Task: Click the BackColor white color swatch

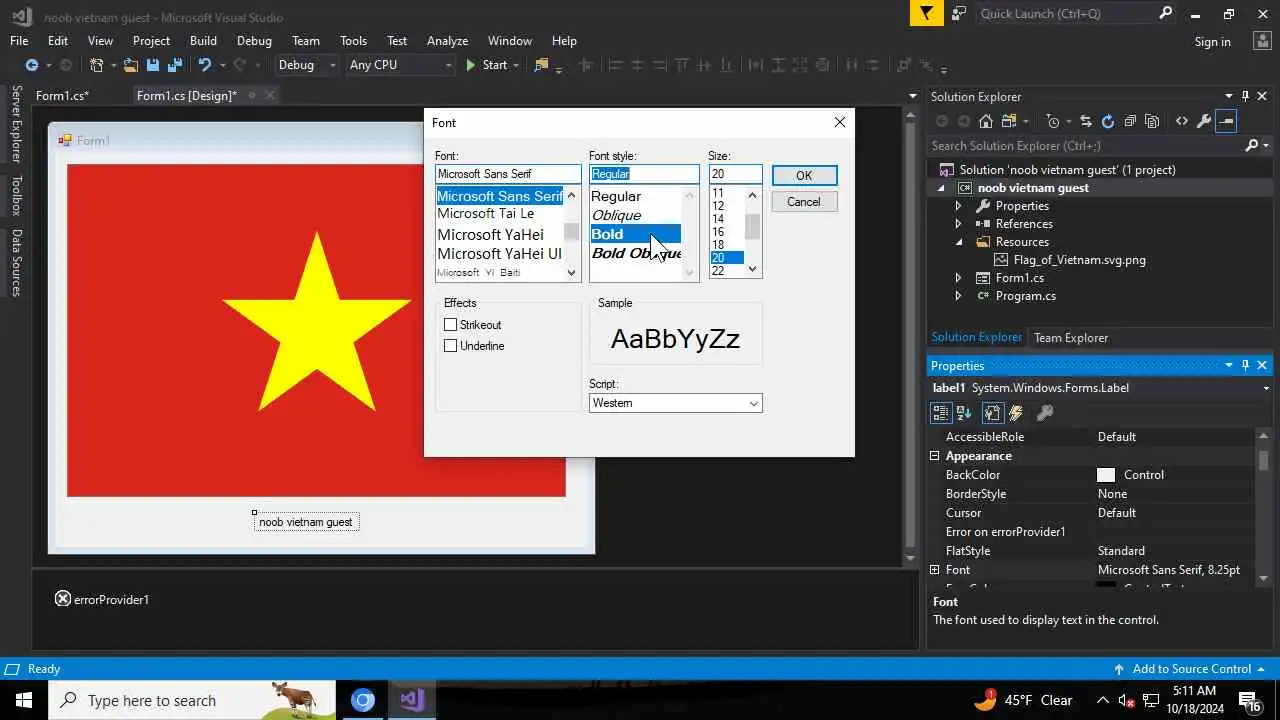Action: (1106, 475)
